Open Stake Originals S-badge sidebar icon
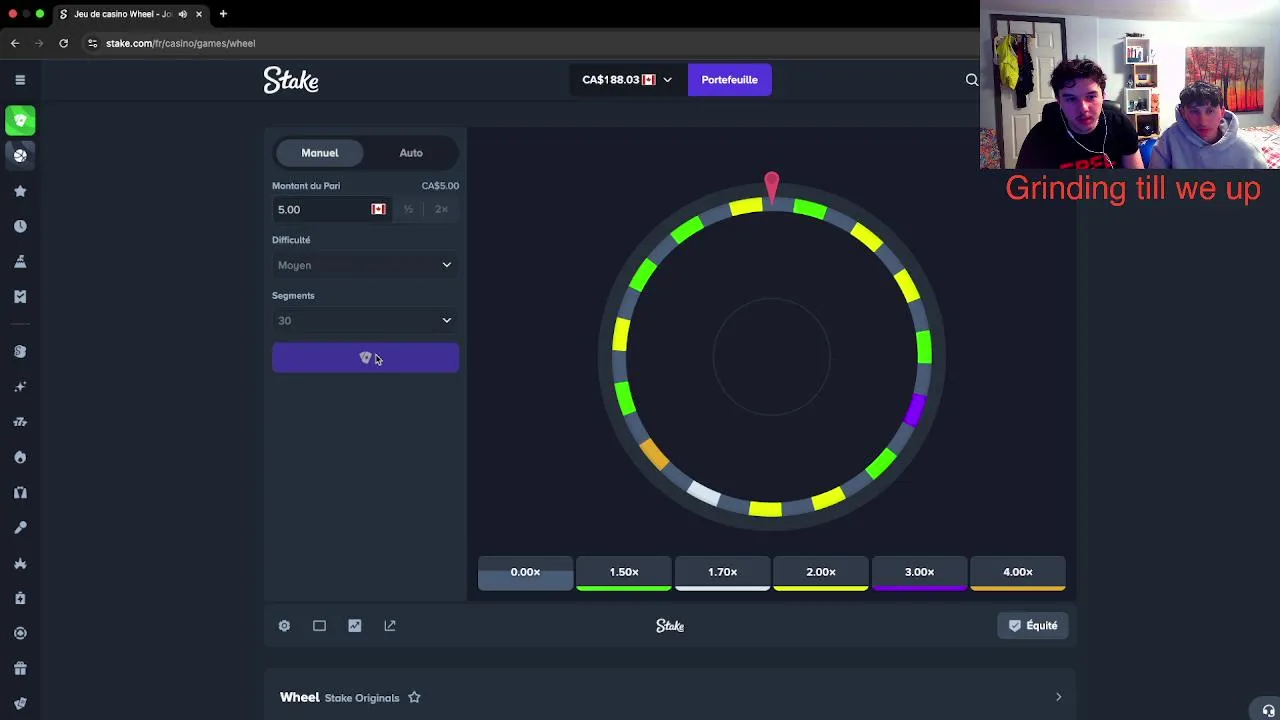Screen dimensions: 1280x720 pos(20,351)
